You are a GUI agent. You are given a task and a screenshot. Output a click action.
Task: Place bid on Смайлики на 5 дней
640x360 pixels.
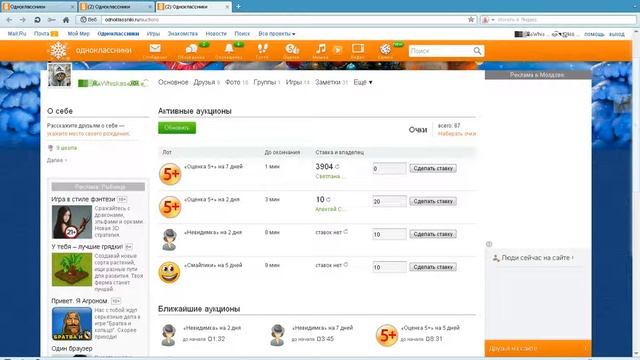tap(433, 267)
